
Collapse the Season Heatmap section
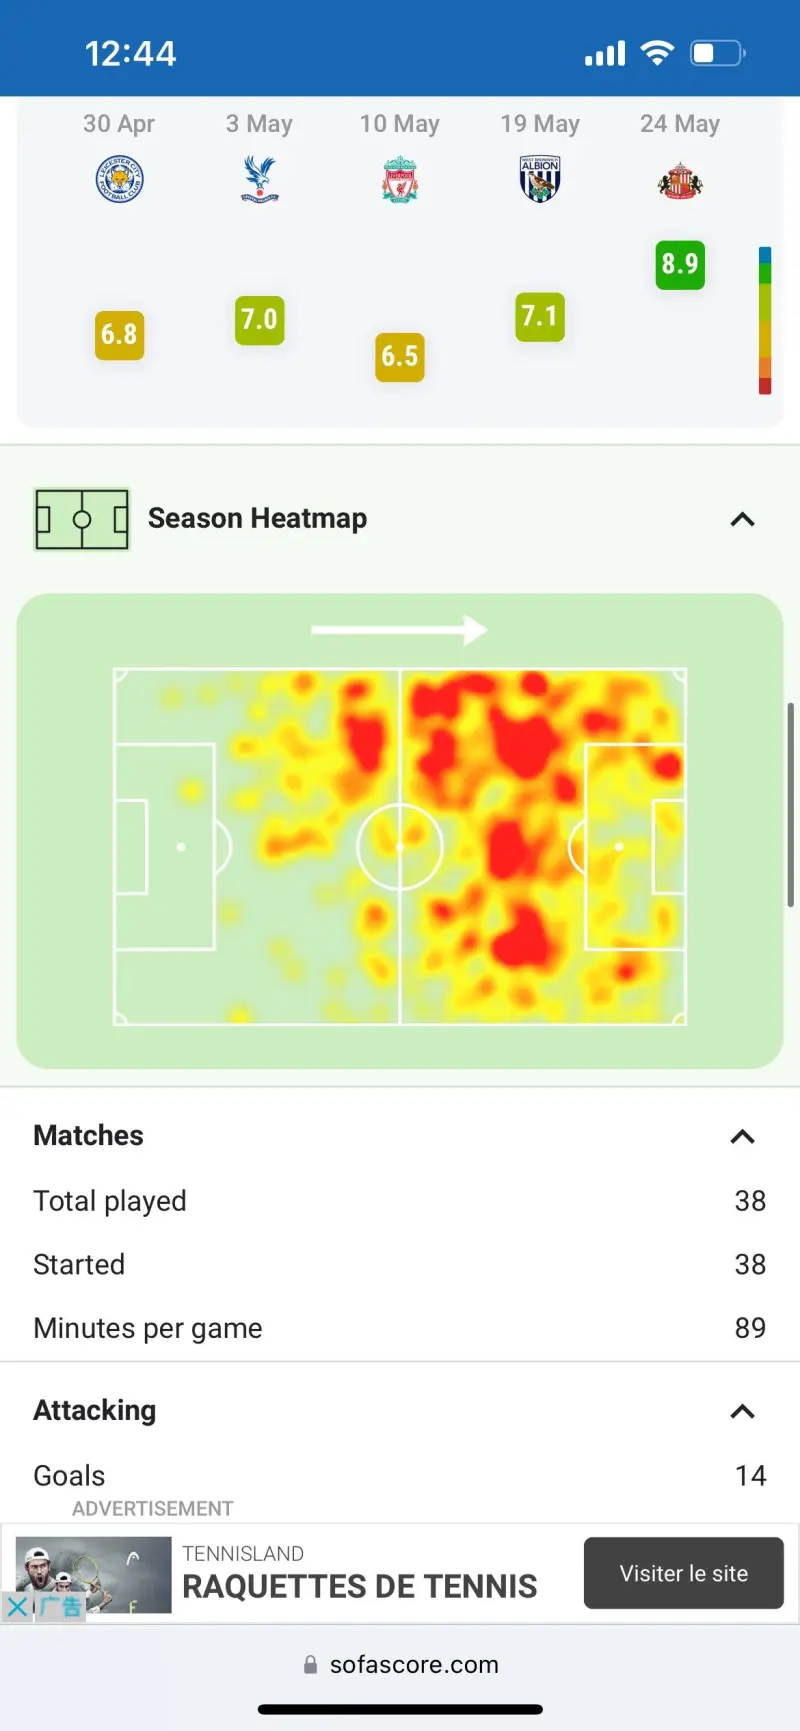[742, 519]
